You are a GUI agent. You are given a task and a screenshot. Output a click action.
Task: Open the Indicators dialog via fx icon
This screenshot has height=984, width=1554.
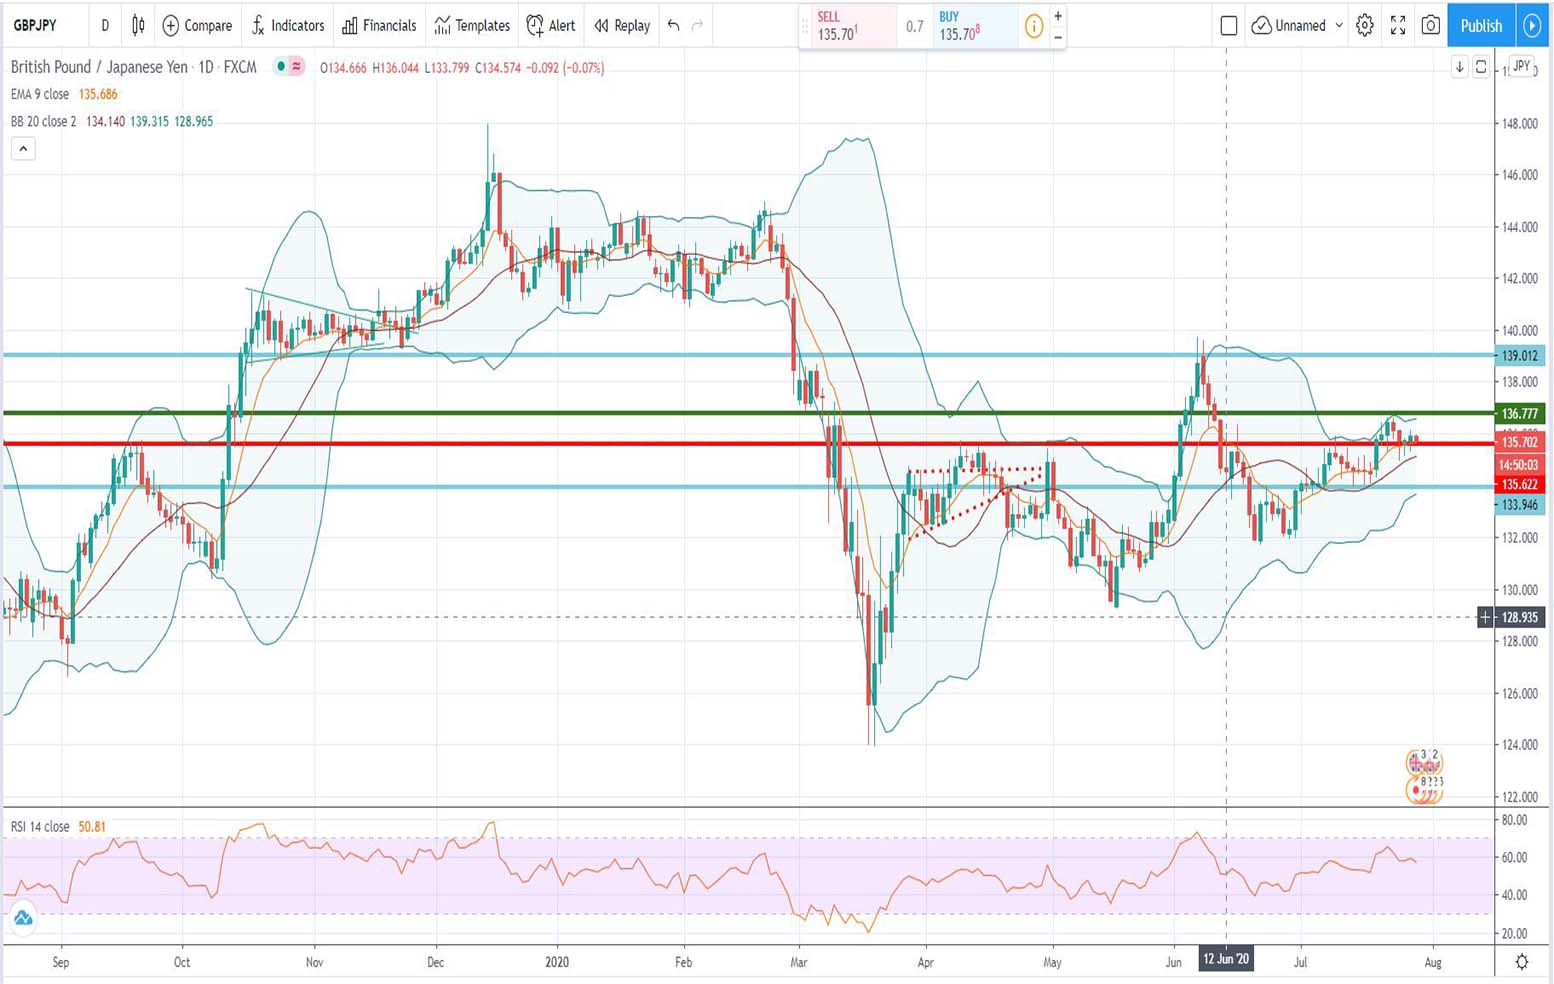pyautogui.click(x=258, y=26)
